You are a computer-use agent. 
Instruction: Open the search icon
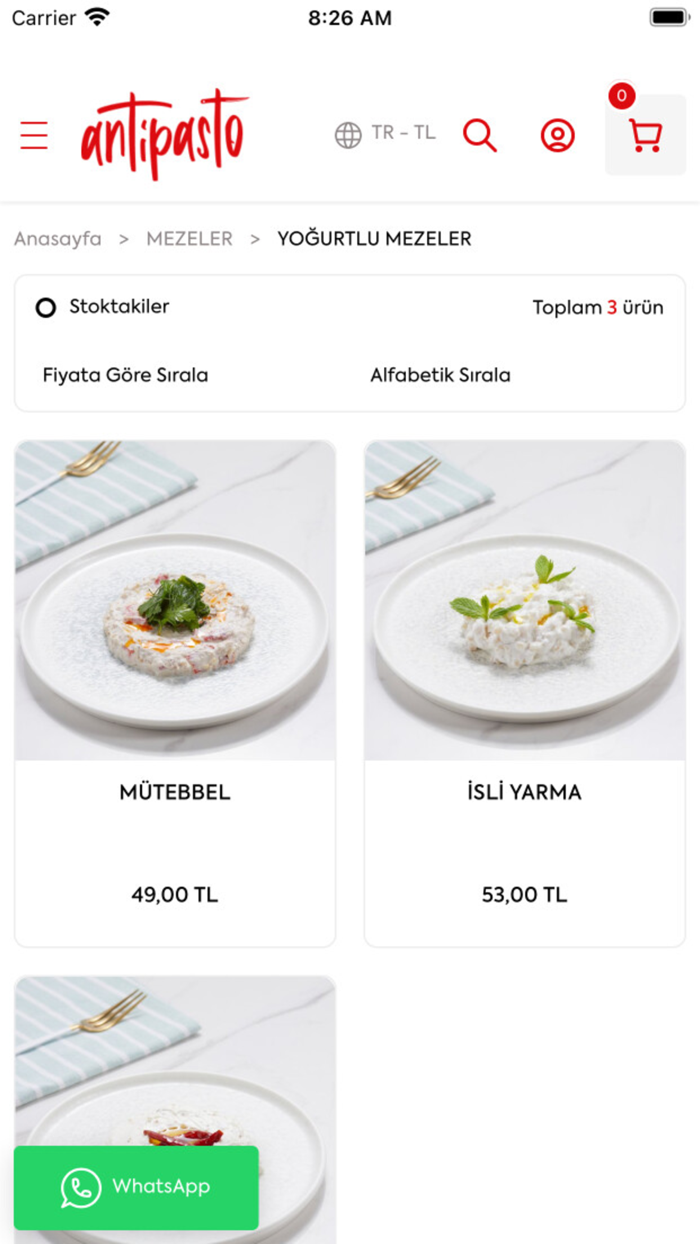[480, 135]
